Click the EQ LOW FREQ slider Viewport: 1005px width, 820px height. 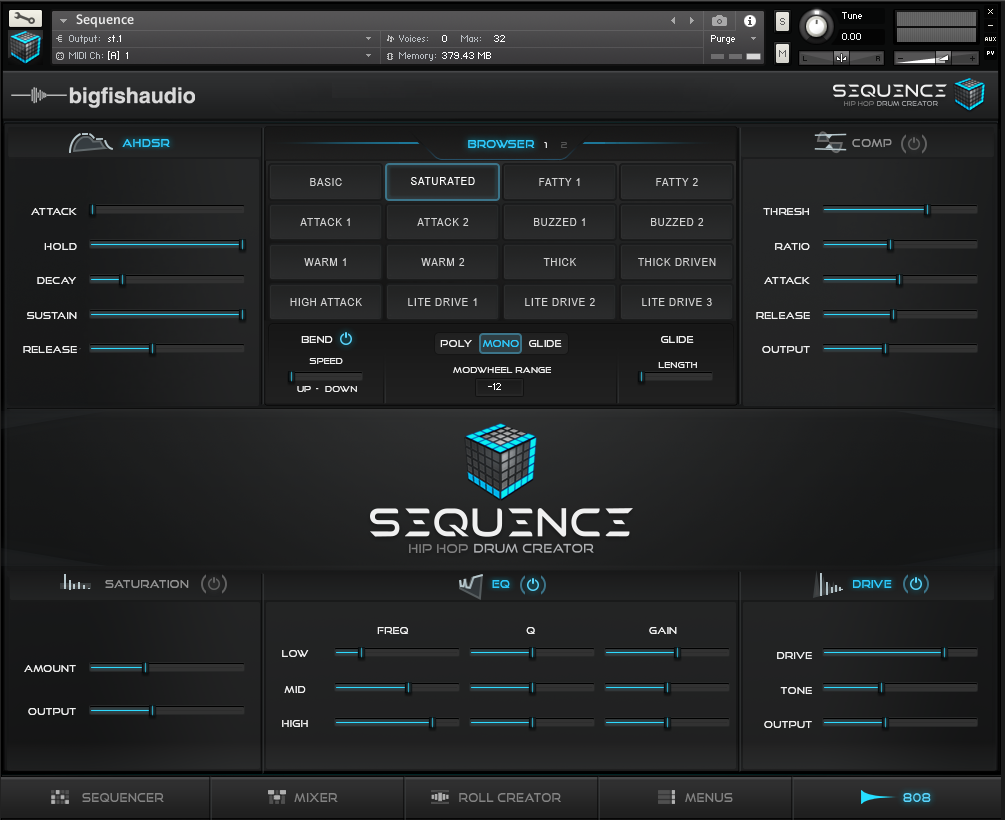point(397,653)
